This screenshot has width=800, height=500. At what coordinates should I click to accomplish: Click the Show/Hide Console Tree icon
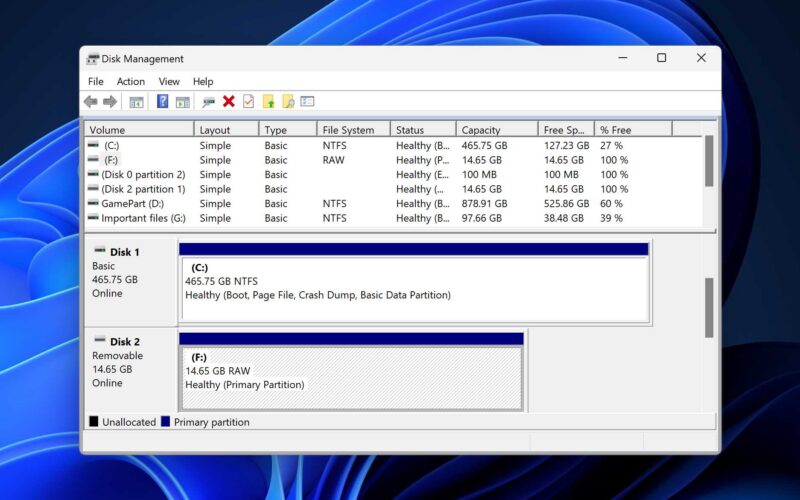coord(136,102)
